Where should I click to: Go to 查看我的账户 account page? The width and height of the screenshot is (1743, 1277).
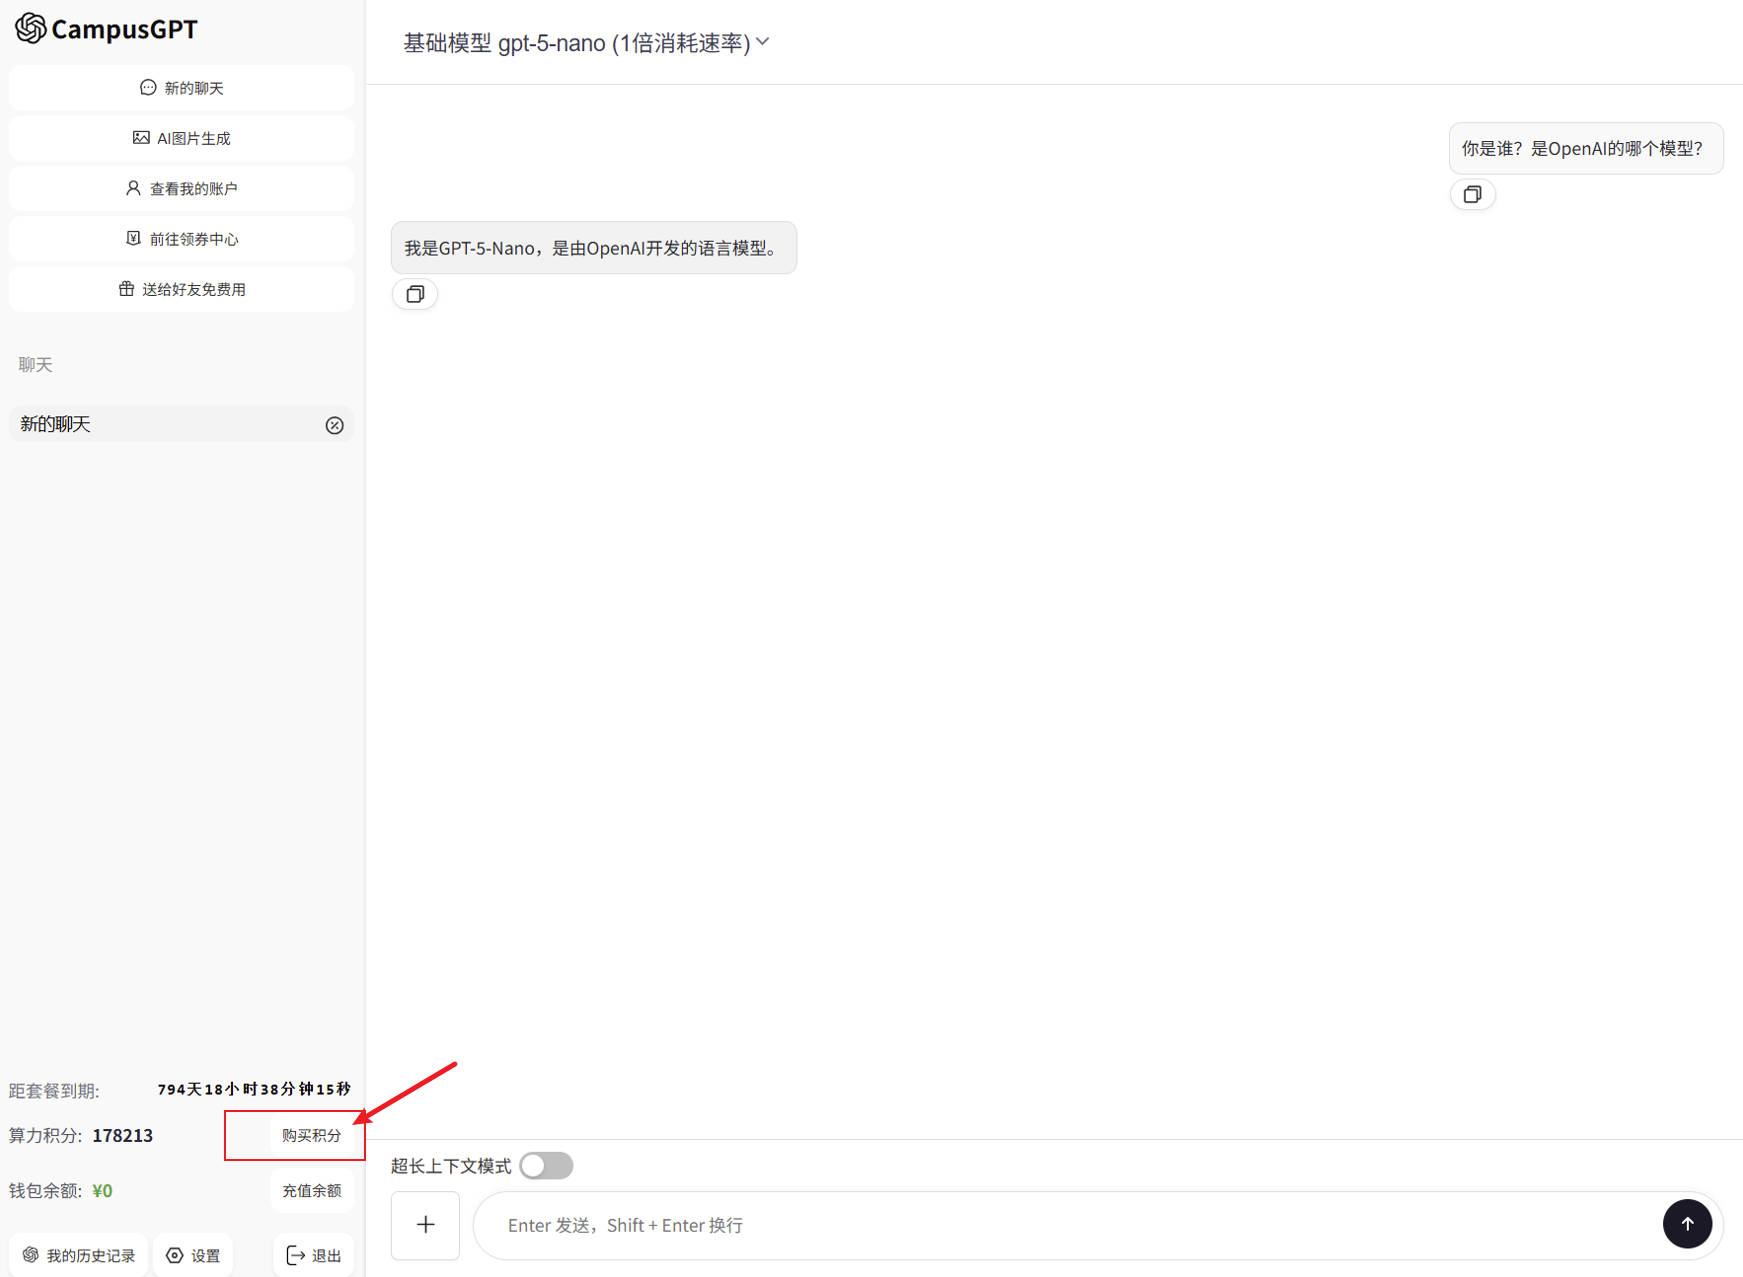[x=181, y=189]
